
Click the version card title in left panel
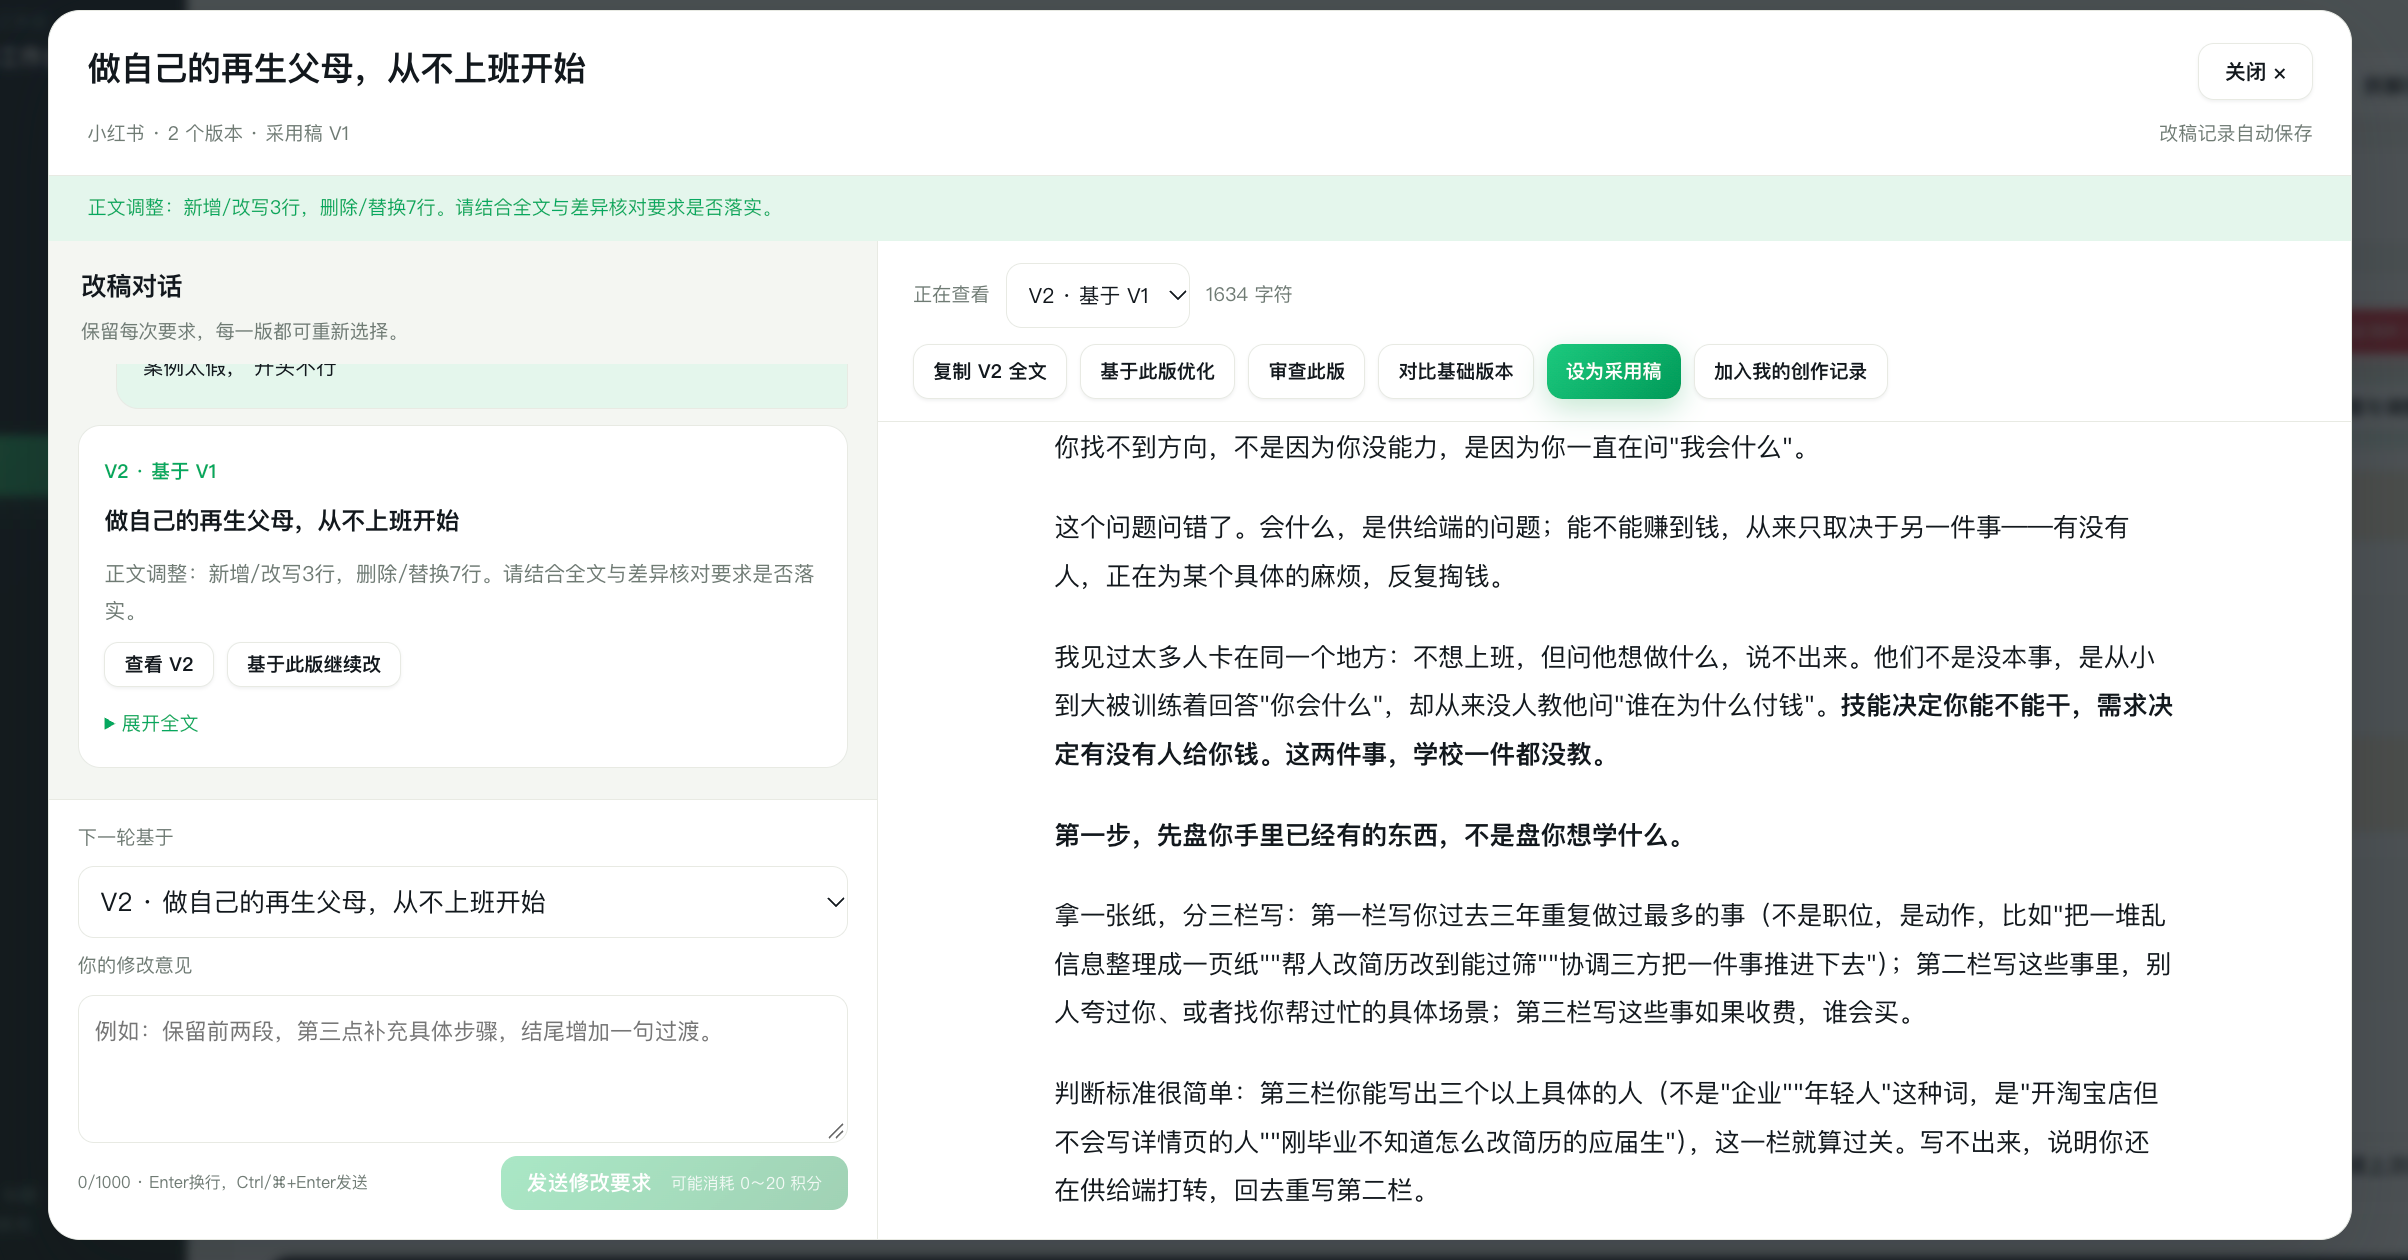(282, 521)
